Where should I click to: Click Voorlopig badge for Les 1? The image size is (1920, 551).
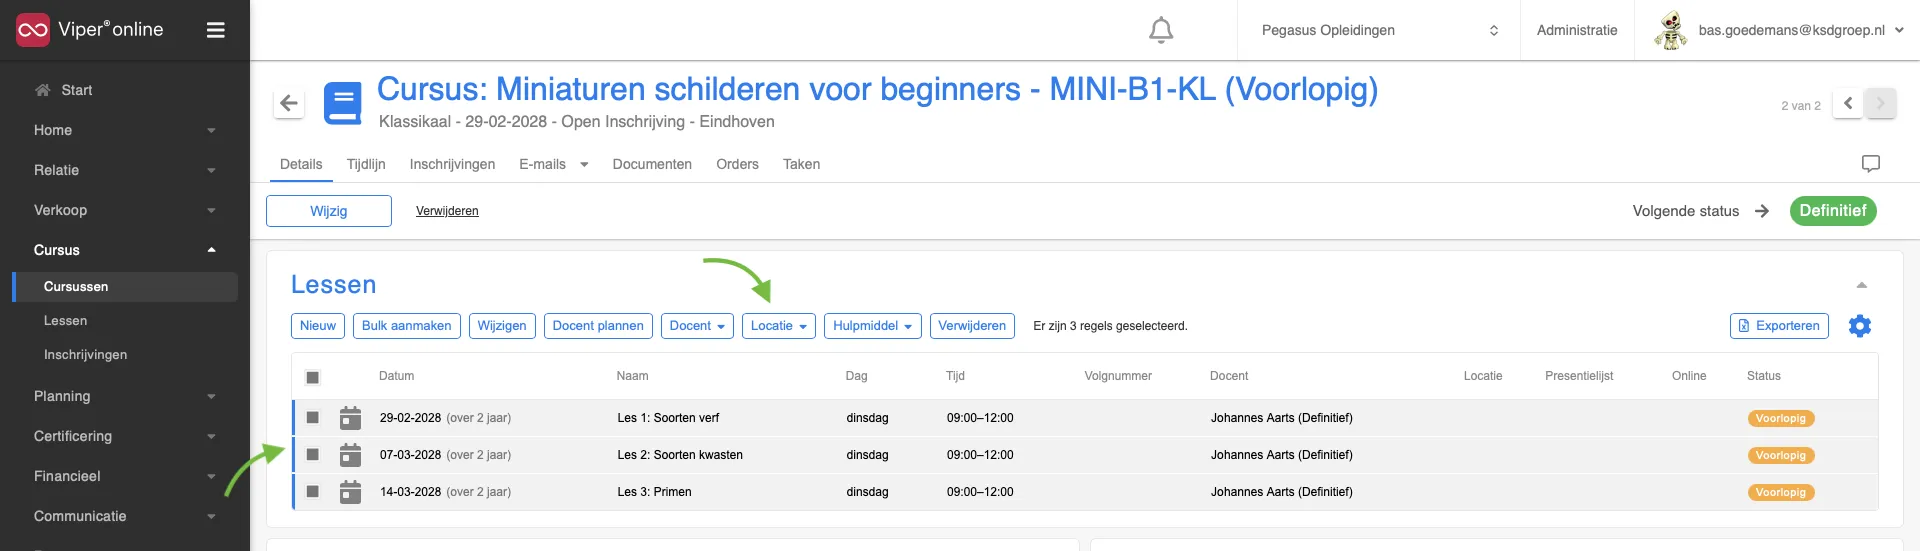[x=1781, y=419]
